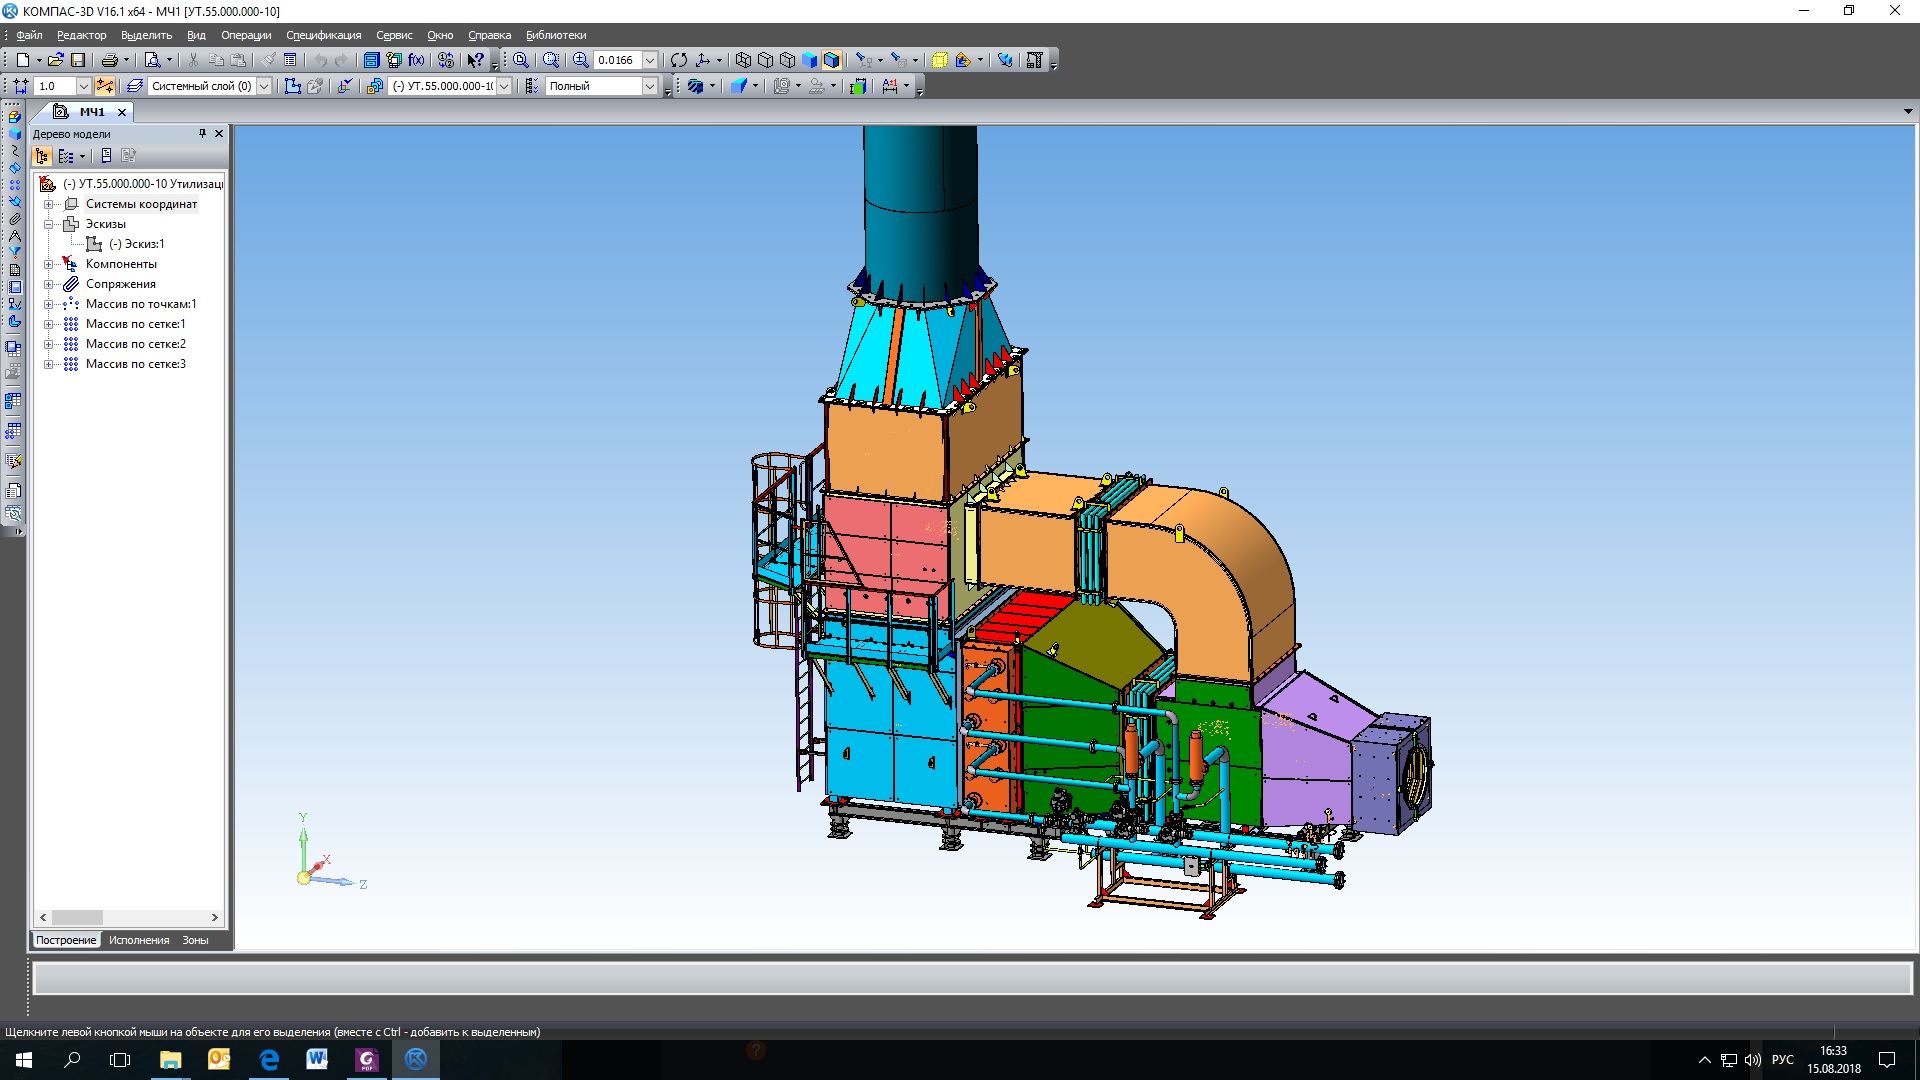Click the context help arrow icon
This screenshot has height=1080, width=1920.
(476, 60)
